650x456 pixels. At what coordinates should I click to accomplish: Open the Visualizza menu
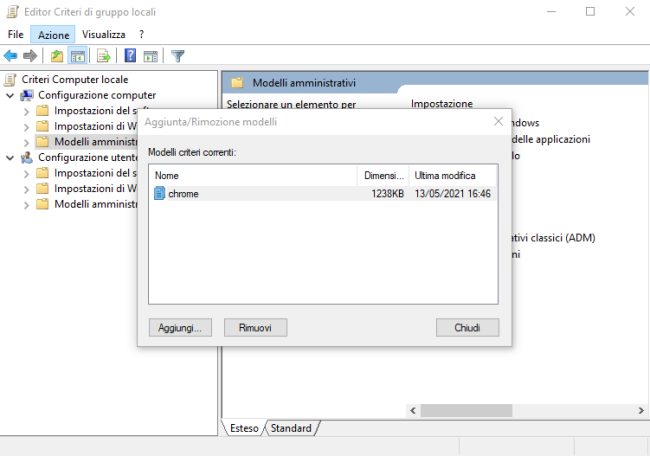click(104, 34)
